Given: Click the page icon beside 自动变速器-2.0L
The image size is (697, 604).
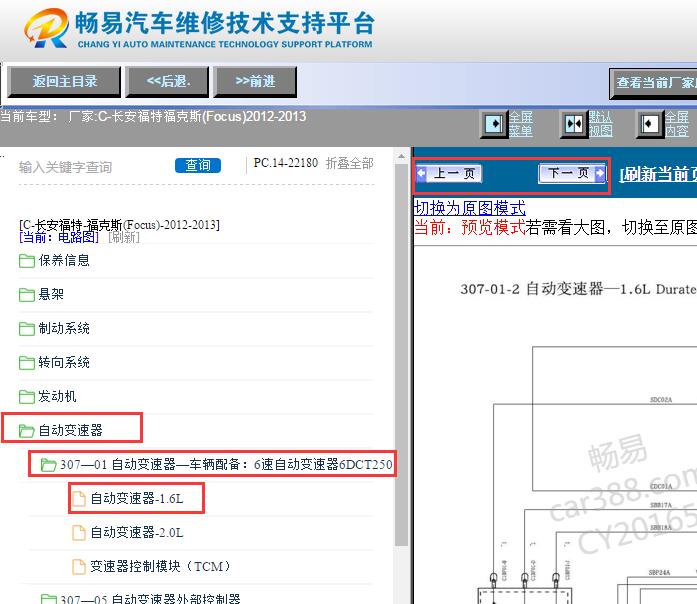Looking at the screenshot, I should pyautogui.click(x=79, y=532).
